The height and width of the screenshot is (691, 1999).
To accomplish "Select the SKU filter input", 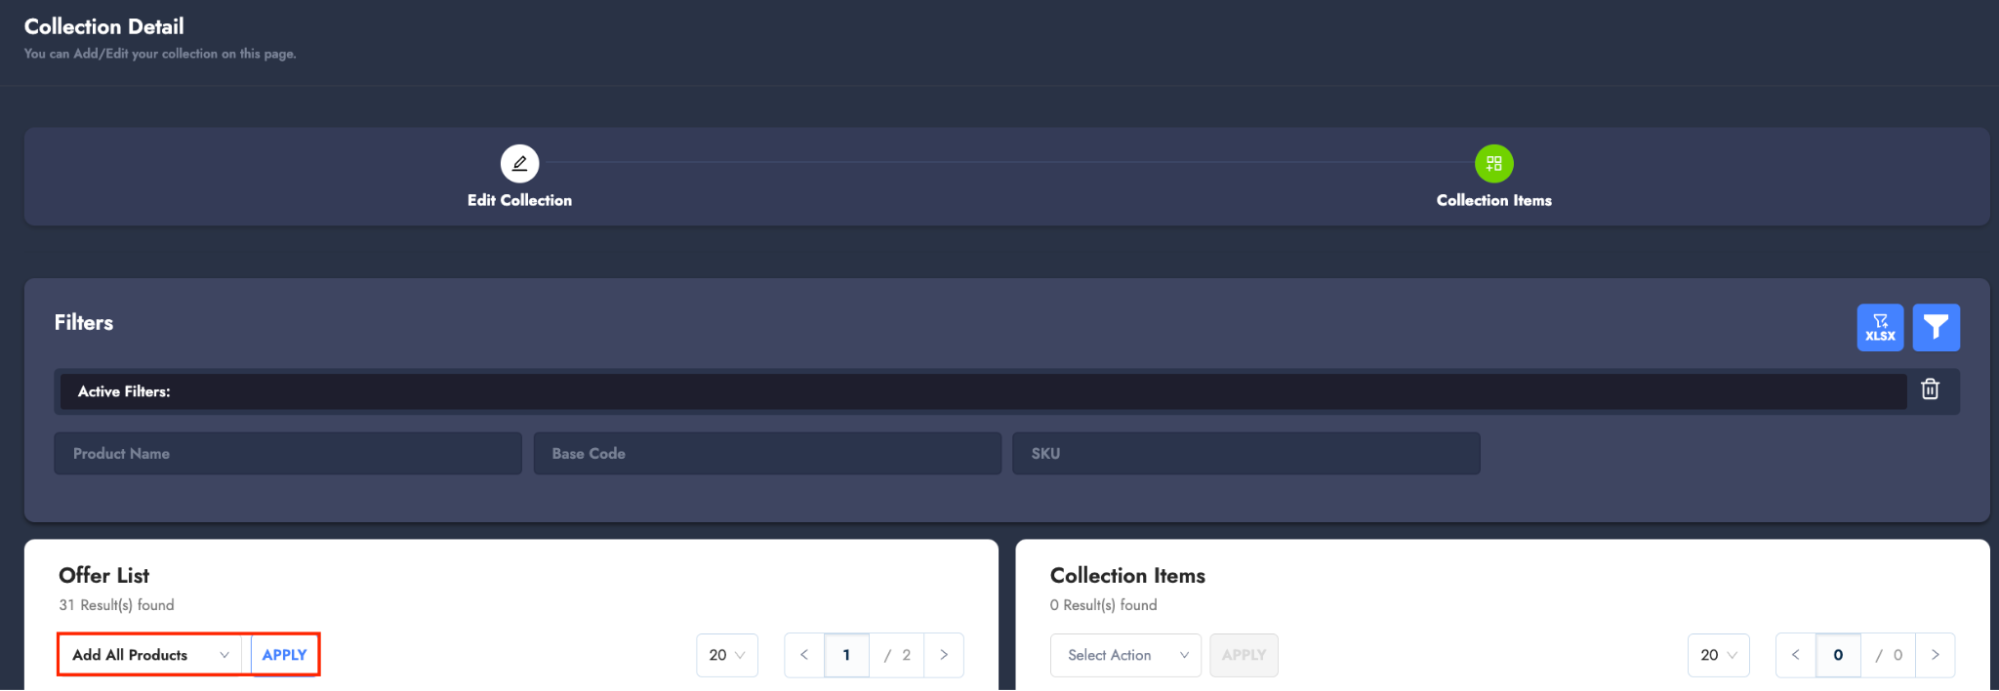I will (1245, 453).
